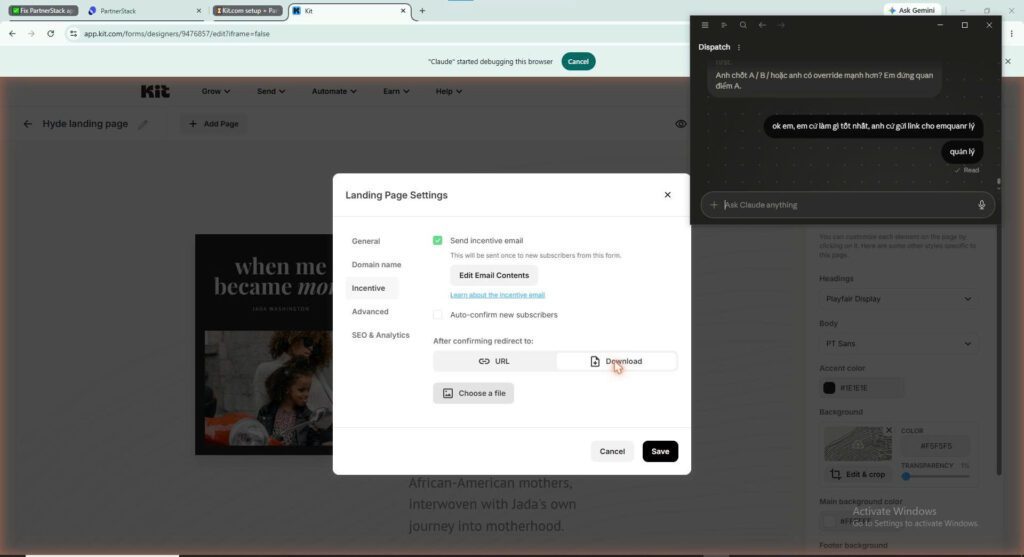
Task: Switch to the Fix PartnerStack tab
Action: 43,10
